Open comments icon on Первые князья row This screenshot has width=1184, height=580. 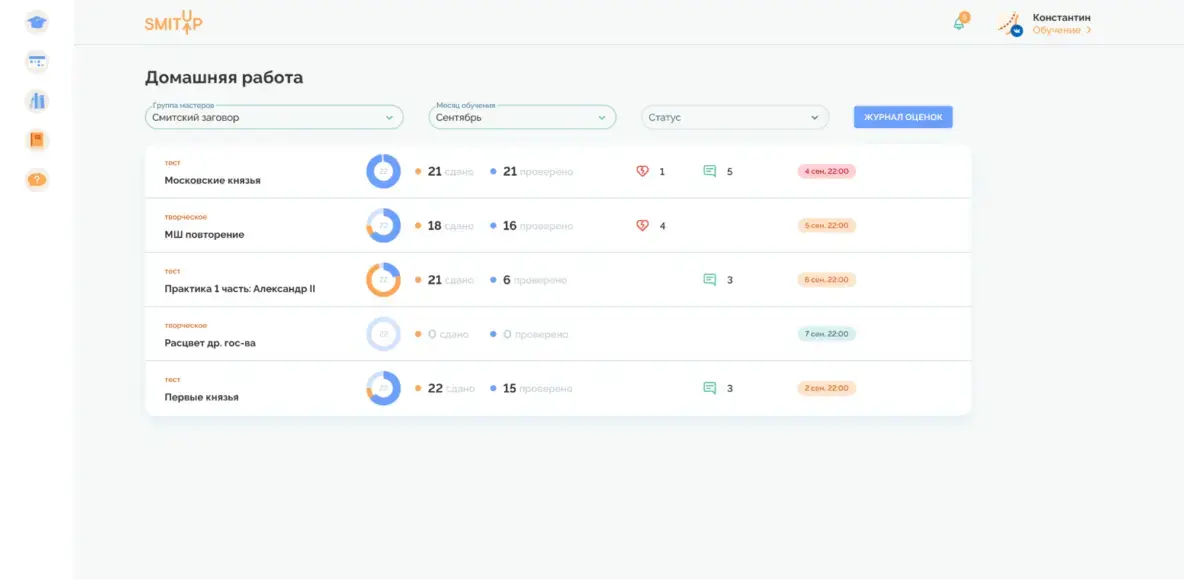tap(710, 388)
